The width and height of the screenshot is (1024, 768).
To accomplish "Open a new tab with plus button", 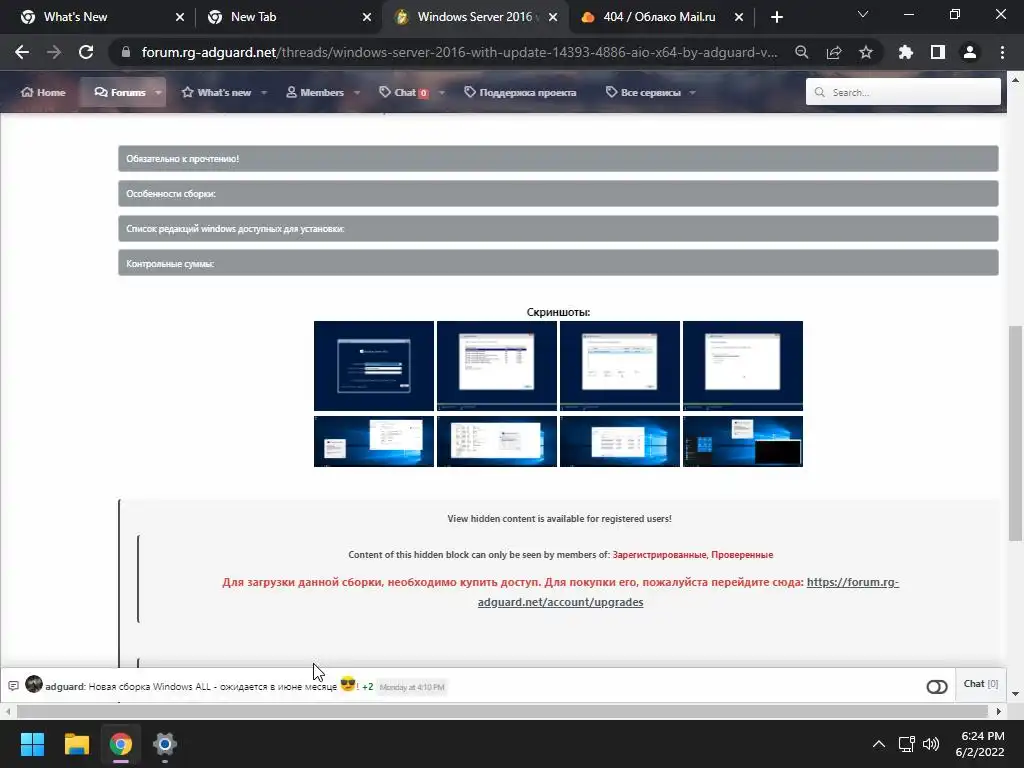I will tap(776, 17).
